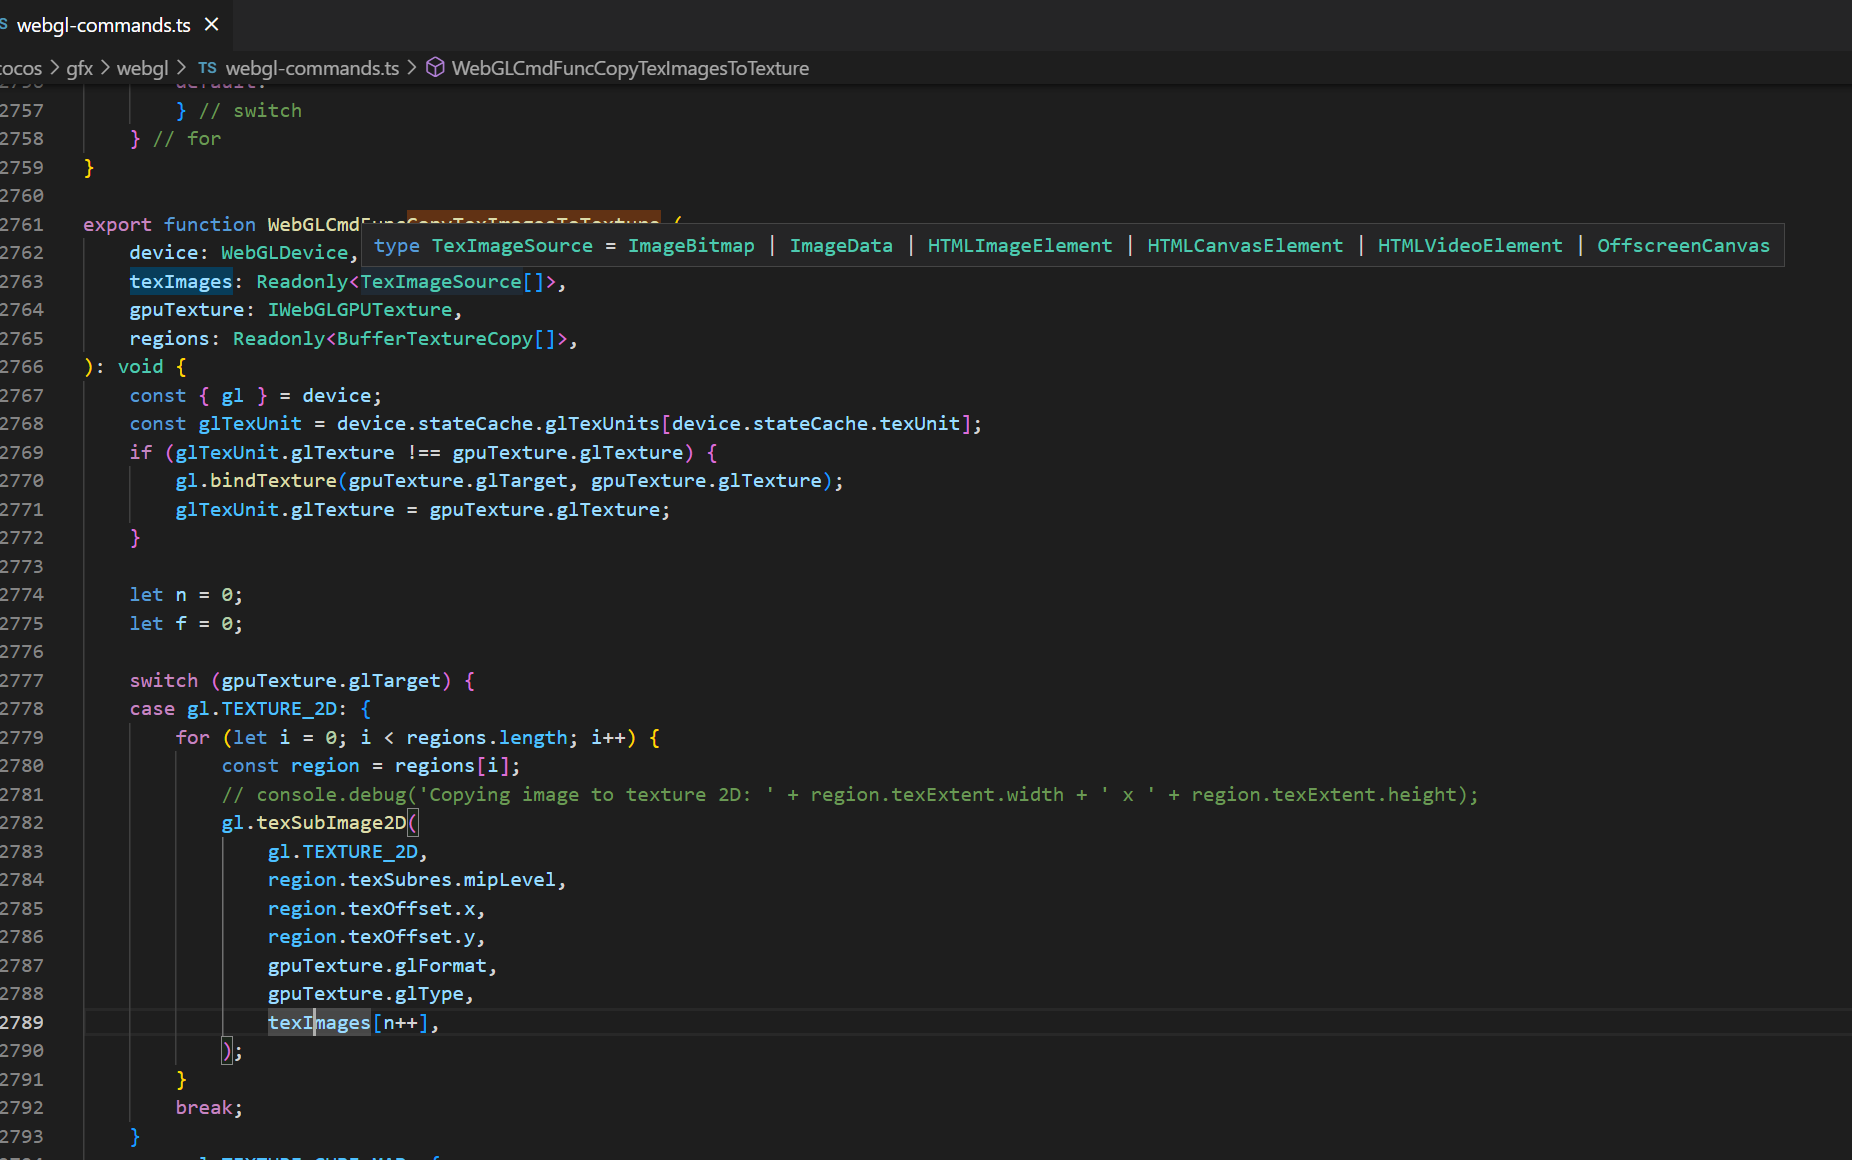The width and height of the screenshot is (1852, 1160).
Task: Click regions.length on line 2779
Action: [x=487, y=738]
